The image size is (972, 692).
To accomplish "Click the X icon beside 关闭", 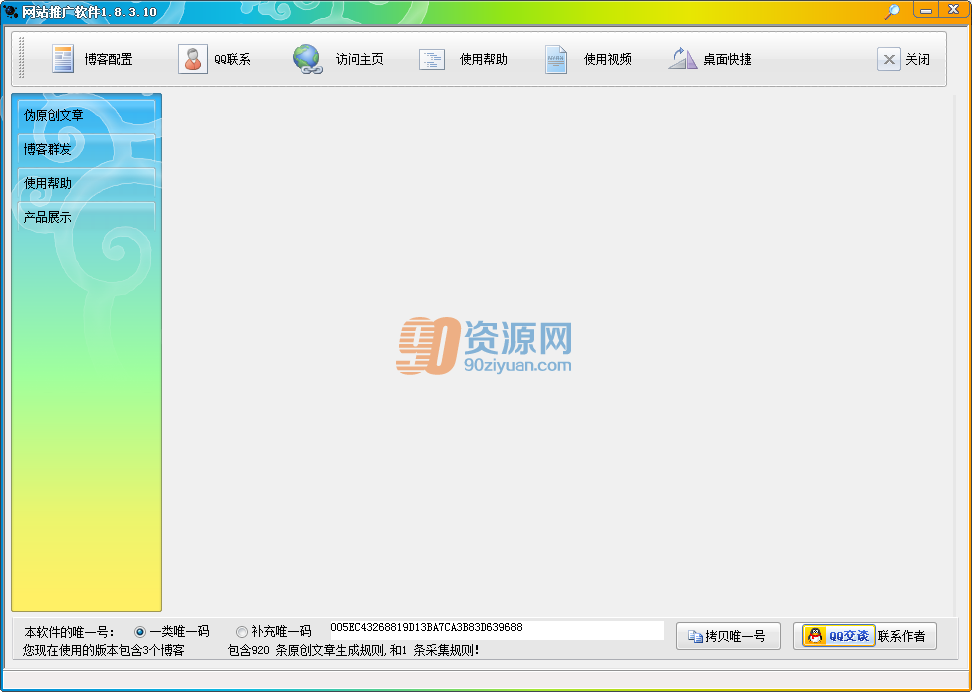I will pyautogui.click(x=888, y=60).
